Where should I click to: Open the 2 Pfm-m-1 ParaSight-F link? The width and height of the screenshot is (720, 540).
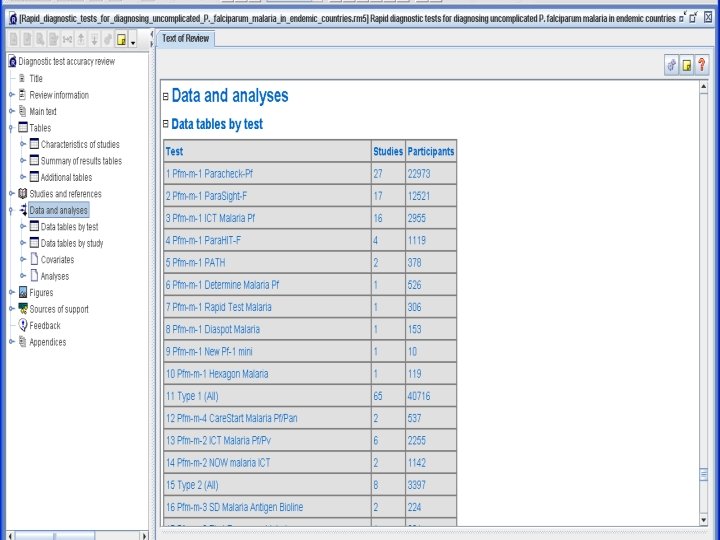pyautogui.click(x=206, y=196)
